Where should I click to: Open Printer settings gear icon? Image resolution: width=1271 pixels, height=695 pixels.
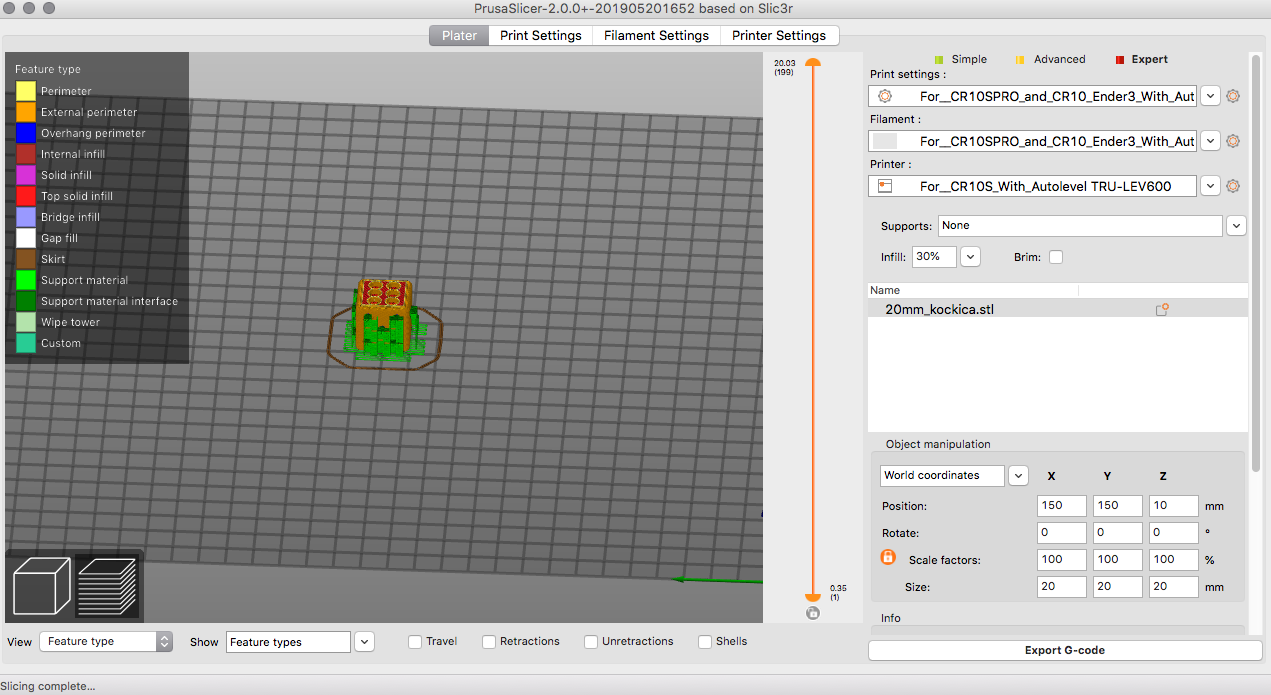(x=1232, y=186)
